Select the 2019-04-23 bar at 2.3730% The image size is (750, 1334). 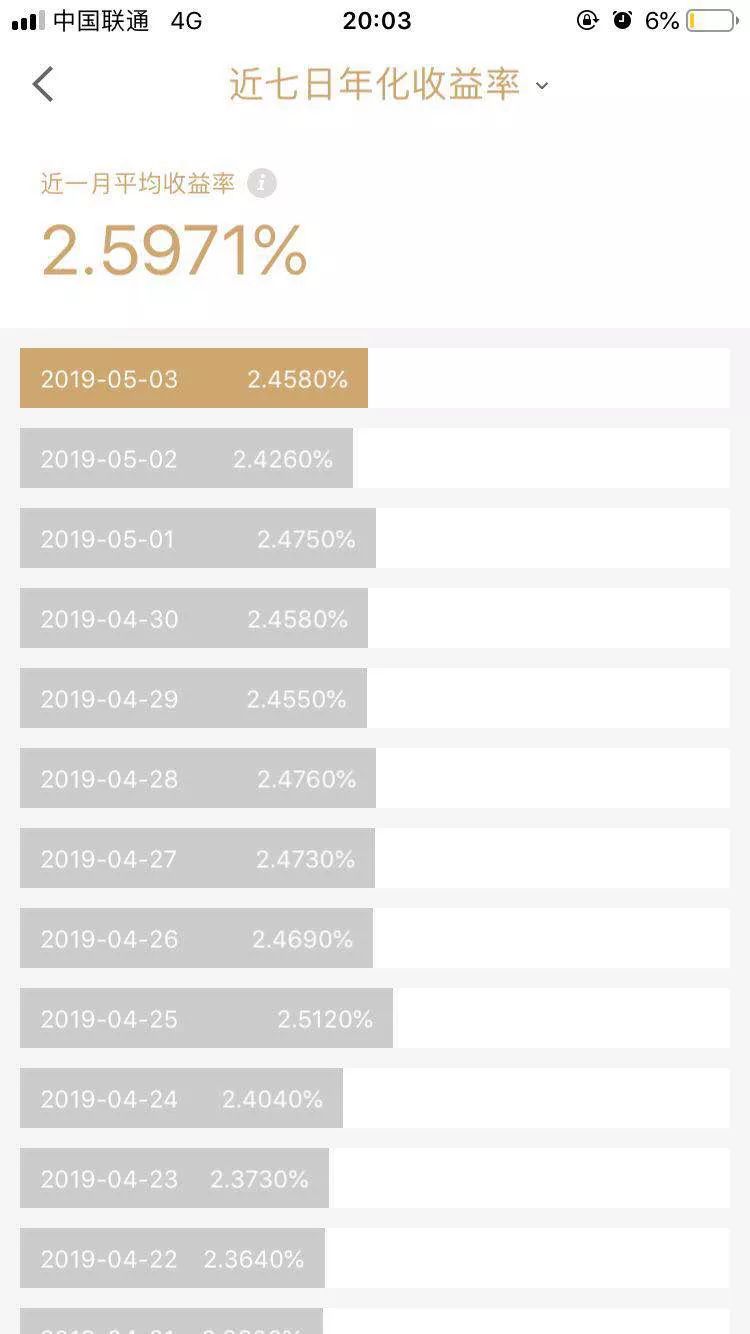tap(175, 1178)
